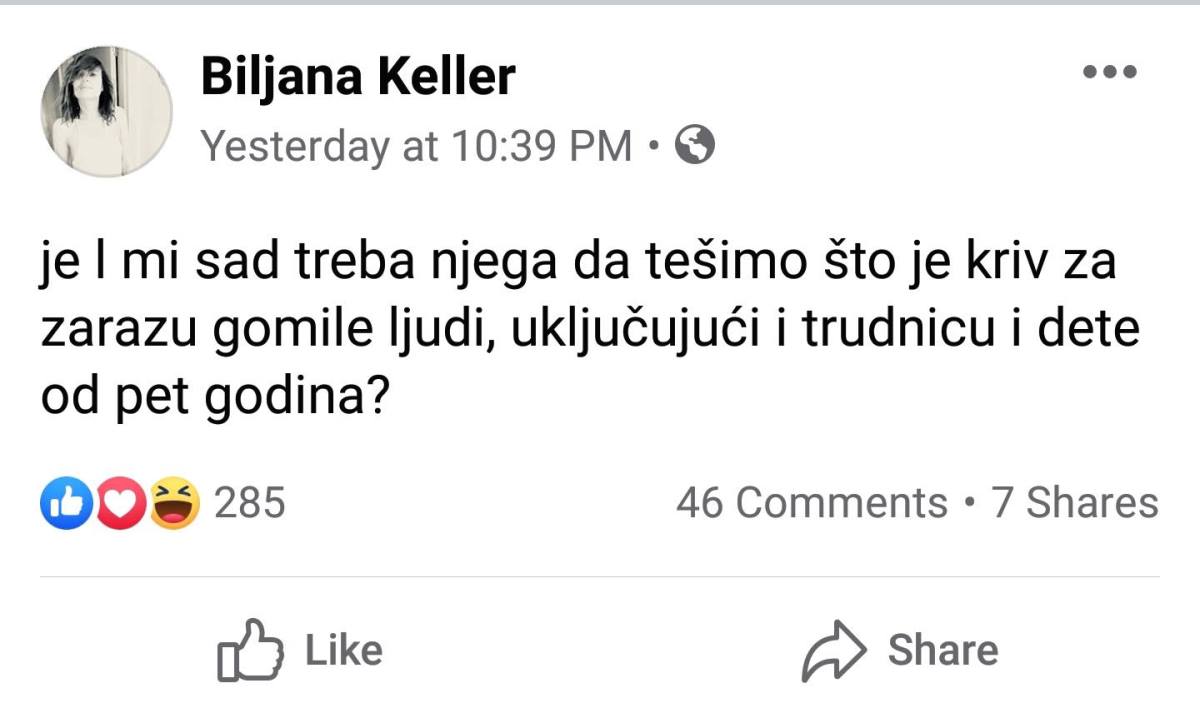Click the laughing emoji reaction icon
The image size is (1200, 713).
(175, 503)
